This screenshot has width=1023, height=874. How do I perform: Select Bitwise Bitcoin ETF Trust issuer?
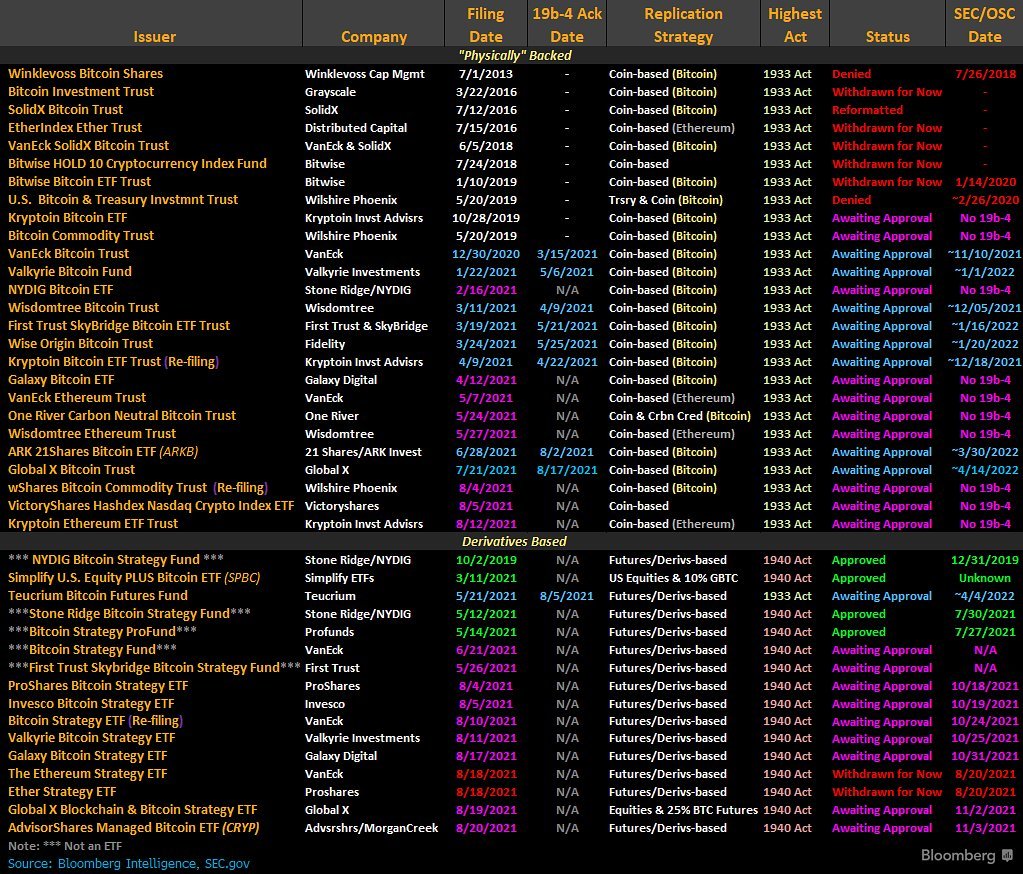coord(79,182)
